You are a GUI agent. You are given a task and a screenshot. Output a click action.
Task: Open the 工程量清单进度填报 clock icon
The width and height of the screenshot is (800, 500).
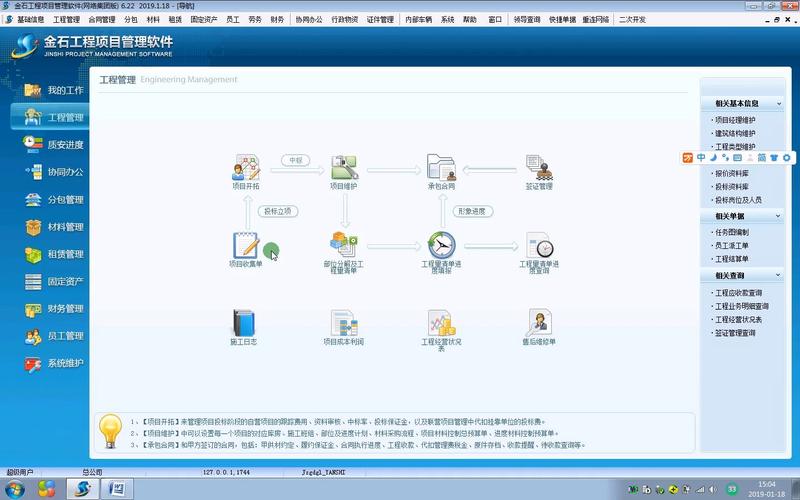pos(441,245)
